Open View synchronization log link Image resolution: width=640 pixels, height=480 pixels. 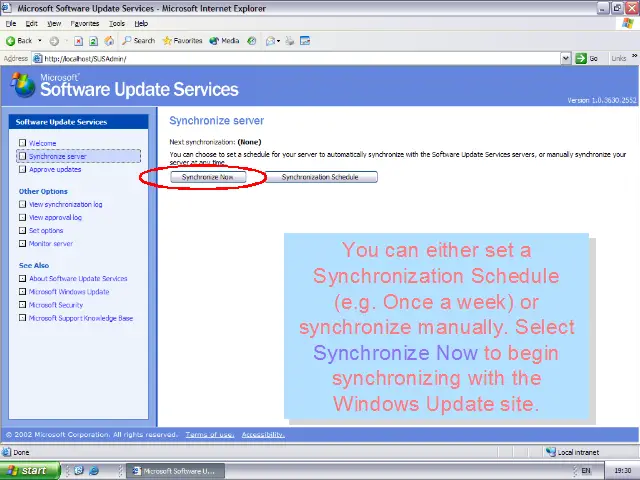pyautogui.click(x=66, y=204)
